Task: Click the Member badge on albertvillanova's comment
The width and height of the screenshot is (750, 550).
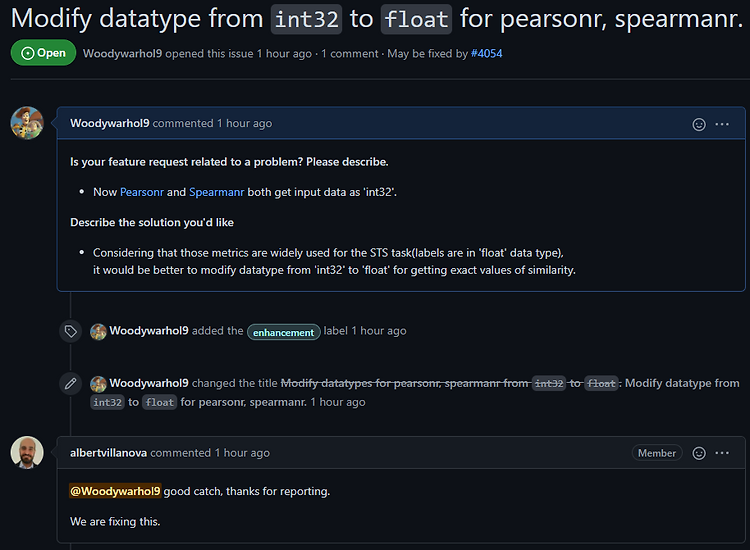Action: pos(657,453)
